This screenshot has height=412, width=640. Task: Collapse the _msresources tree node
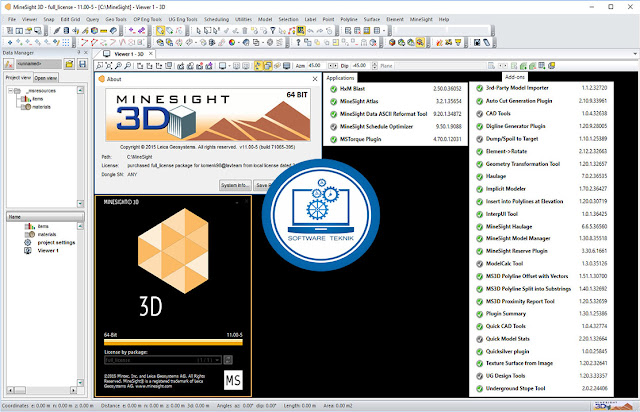[11, 91]
